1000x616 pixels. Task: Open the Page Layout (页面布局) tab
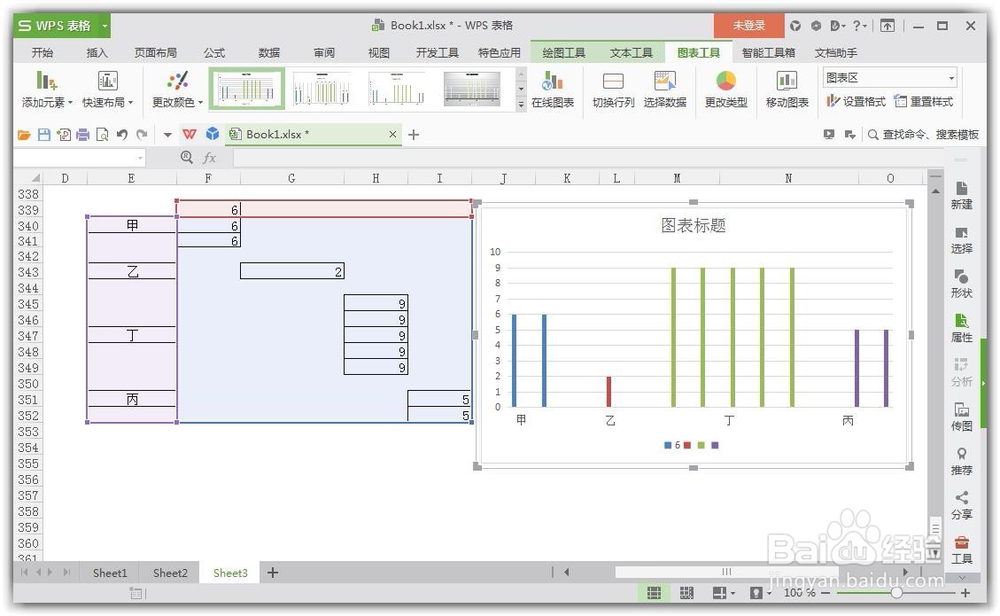pyautogui.click(x=156, y=53)
